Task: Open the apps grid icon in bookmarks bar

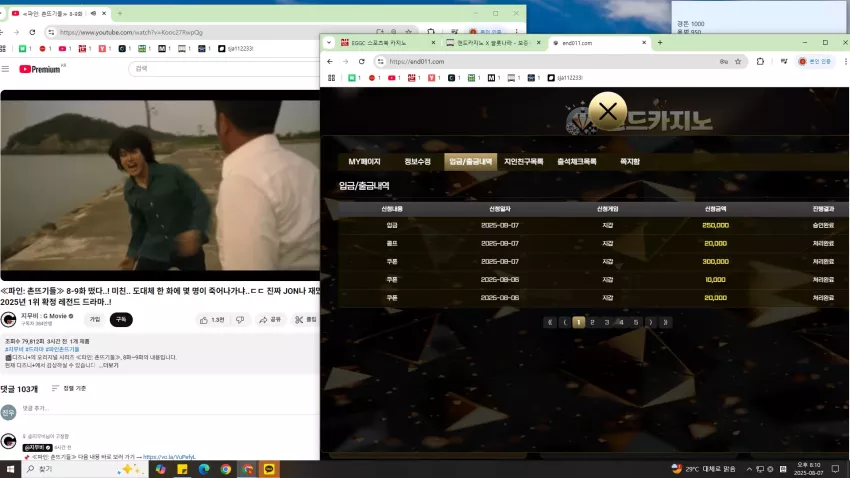Action: pos(331,78)
